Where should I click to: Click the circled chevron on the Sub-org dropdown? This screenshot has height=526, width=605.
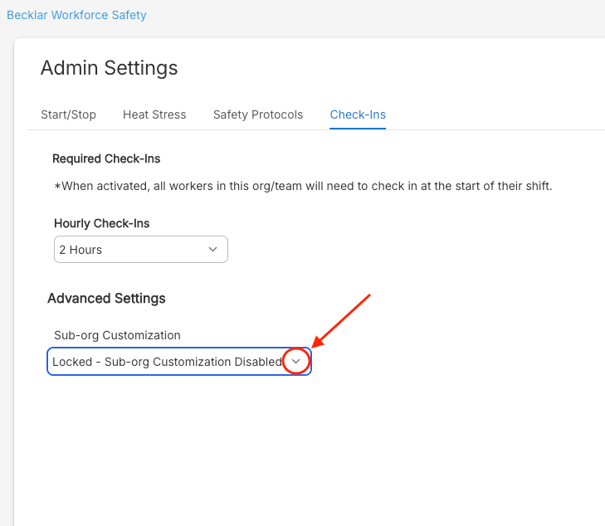coord(295,362)
